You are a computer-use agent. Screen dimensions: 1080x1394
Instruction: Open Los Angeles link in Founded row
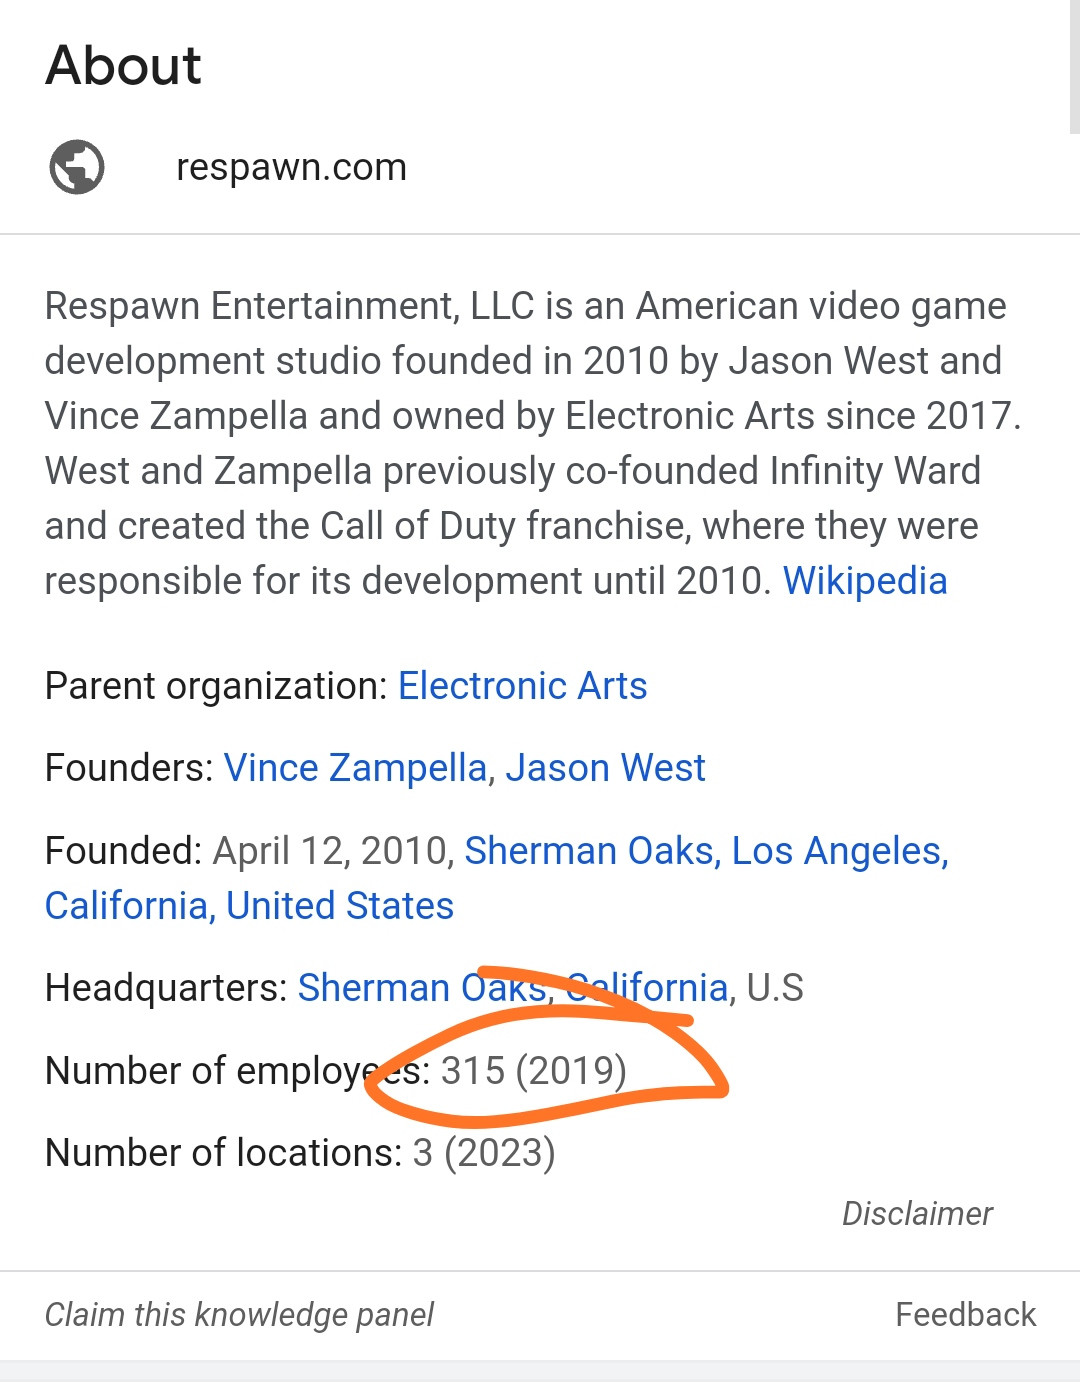(840, 851)
